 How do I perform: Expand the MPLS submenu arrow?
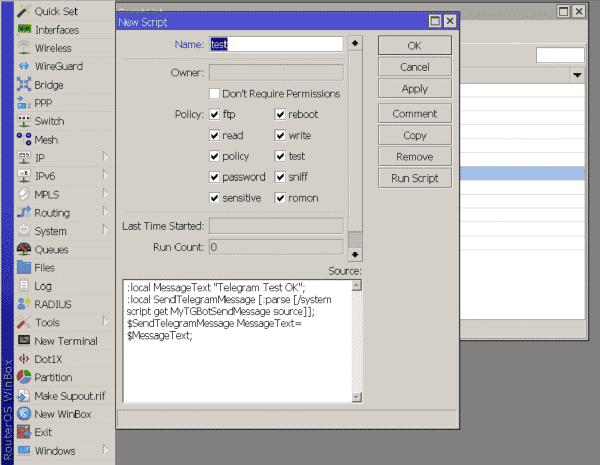pos(105,193)
